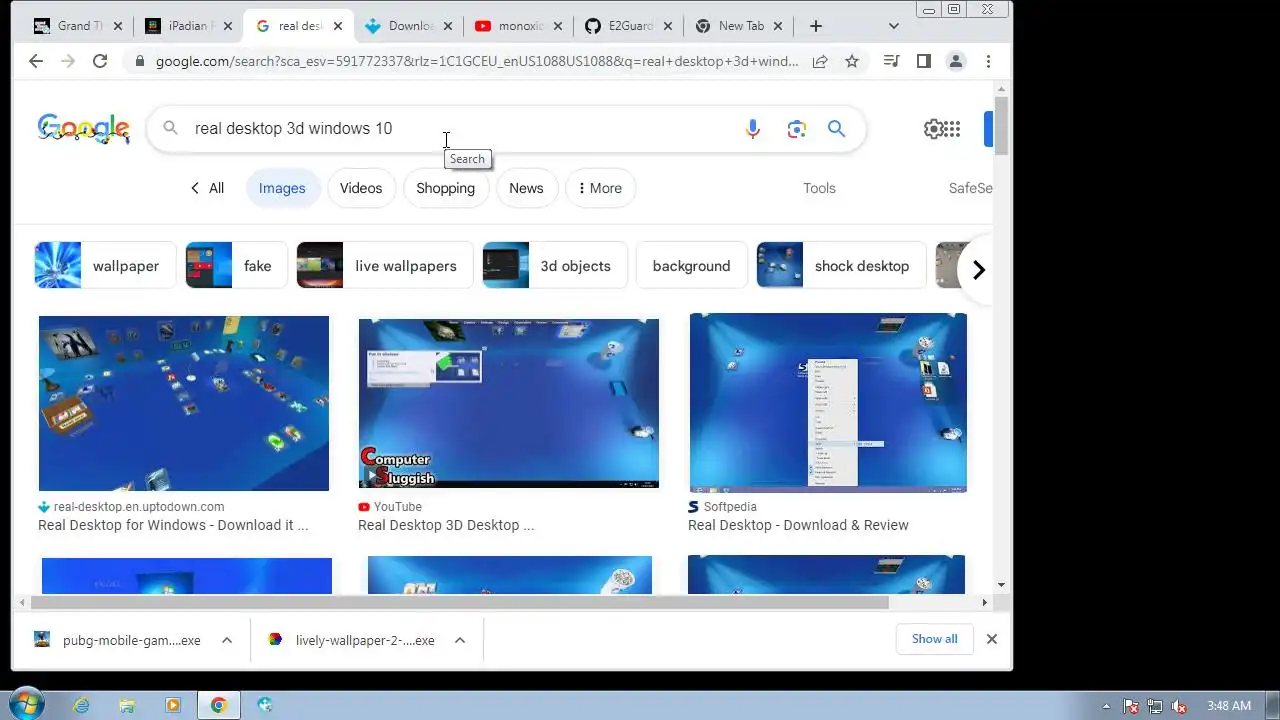Open options arrow for lively-wallpaper download
Image resolution: width=1280 pixels, height=720 pixels.
click(460, 640)
